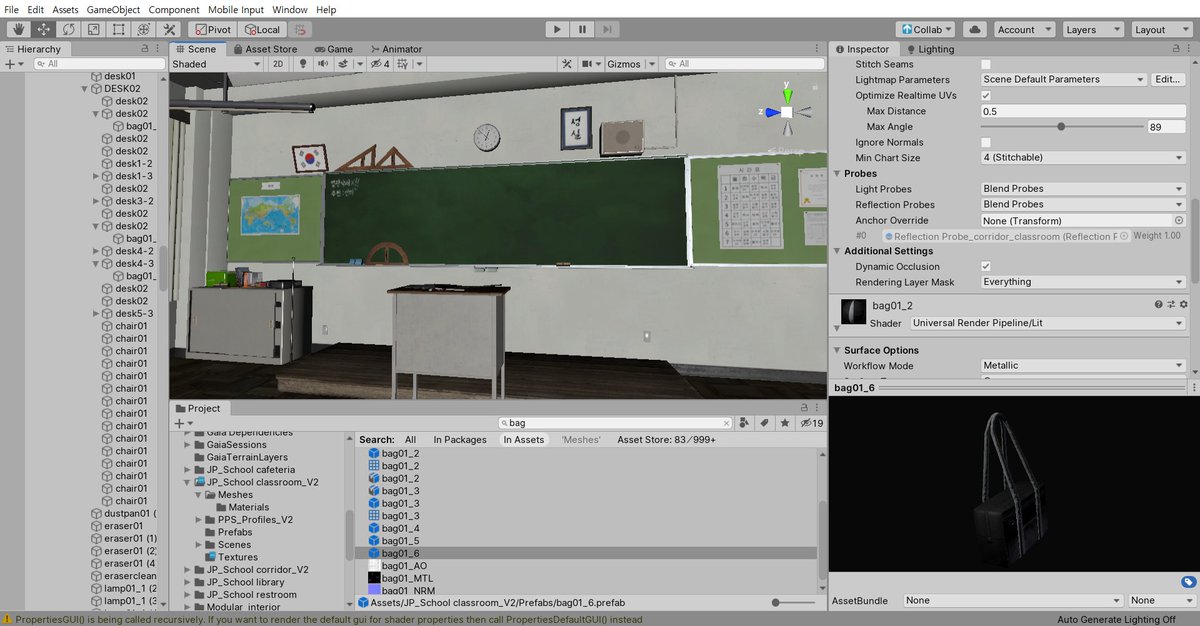Click the Pivot toggle button
The width and height of the screenshot is (1200, 626).
tap(212, 30)
